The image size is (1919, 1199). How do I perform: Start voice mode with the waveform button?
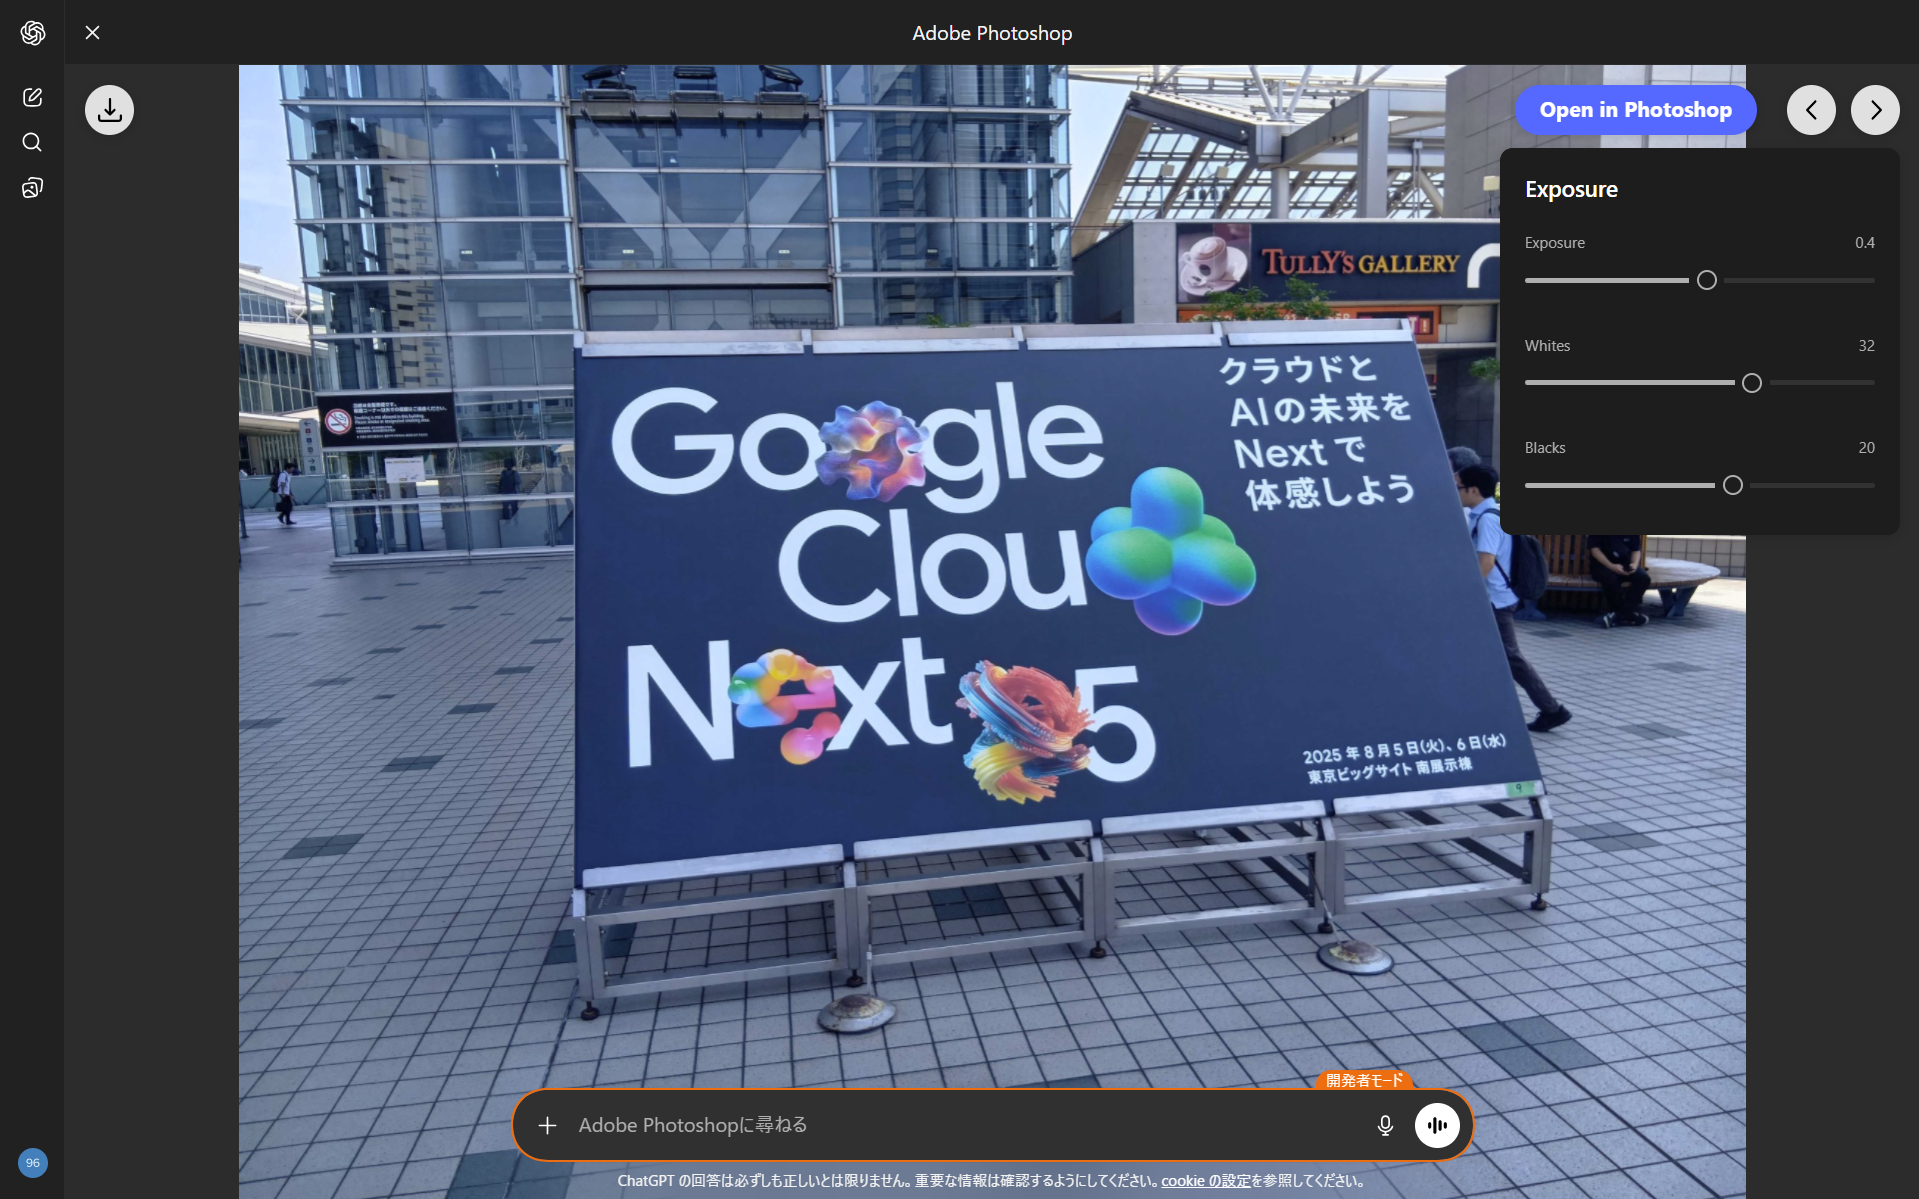click(1437, 1125)
